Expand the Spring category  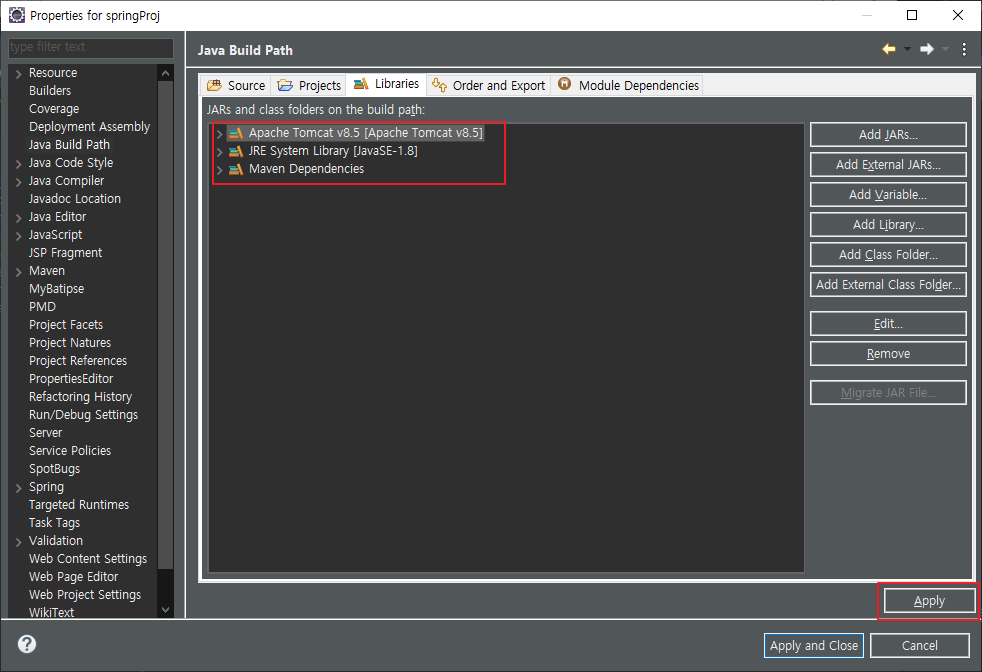pyautogui.click(x=18, y=488)
